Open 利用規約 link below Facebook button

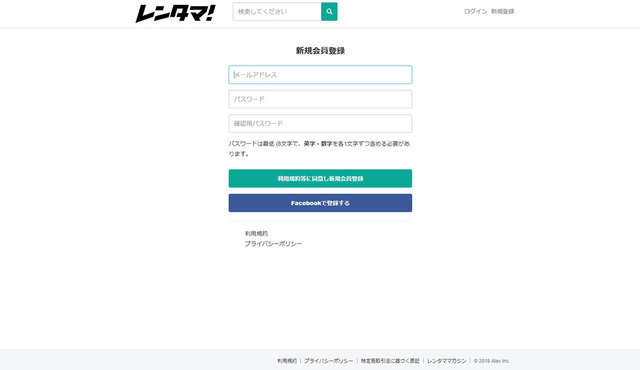(256, 234)
